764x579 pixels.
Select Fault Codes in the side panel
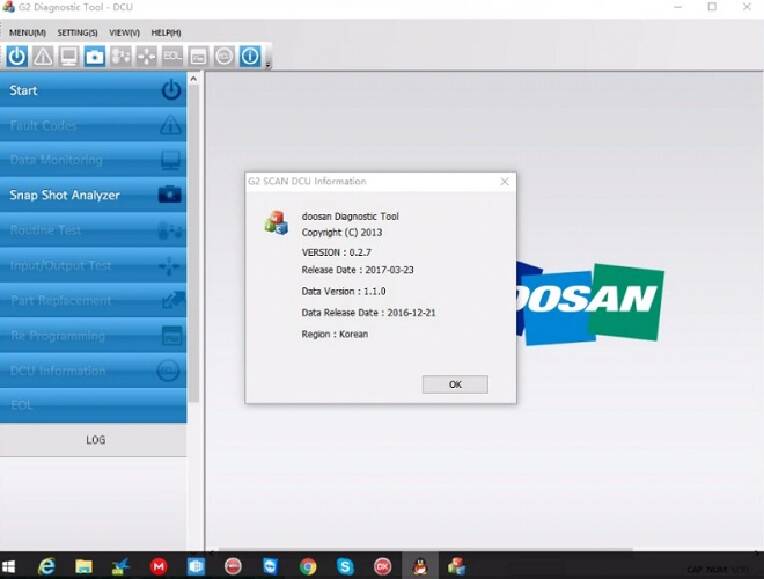[93, 125]
